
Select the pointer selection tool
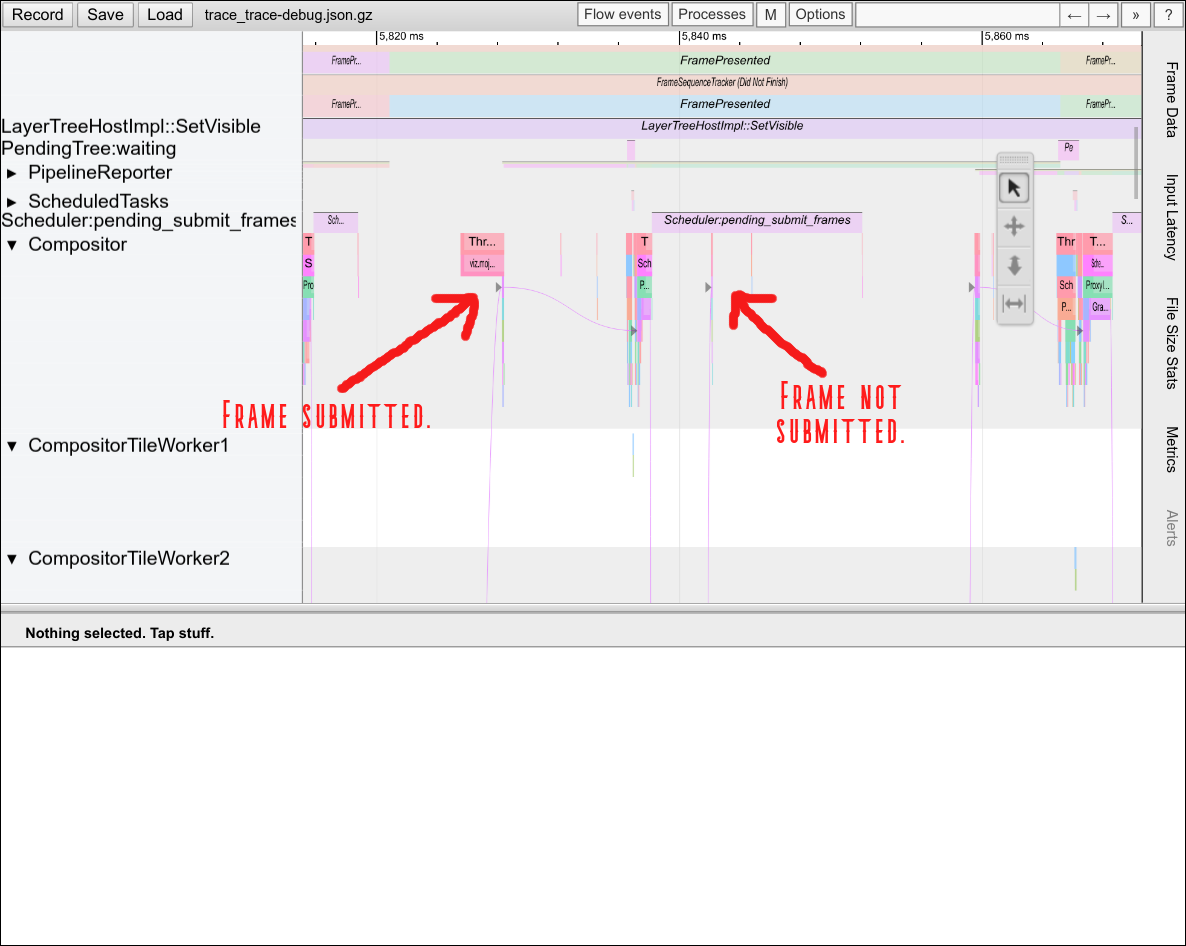pyautogui.click(x=1014, y=187)
